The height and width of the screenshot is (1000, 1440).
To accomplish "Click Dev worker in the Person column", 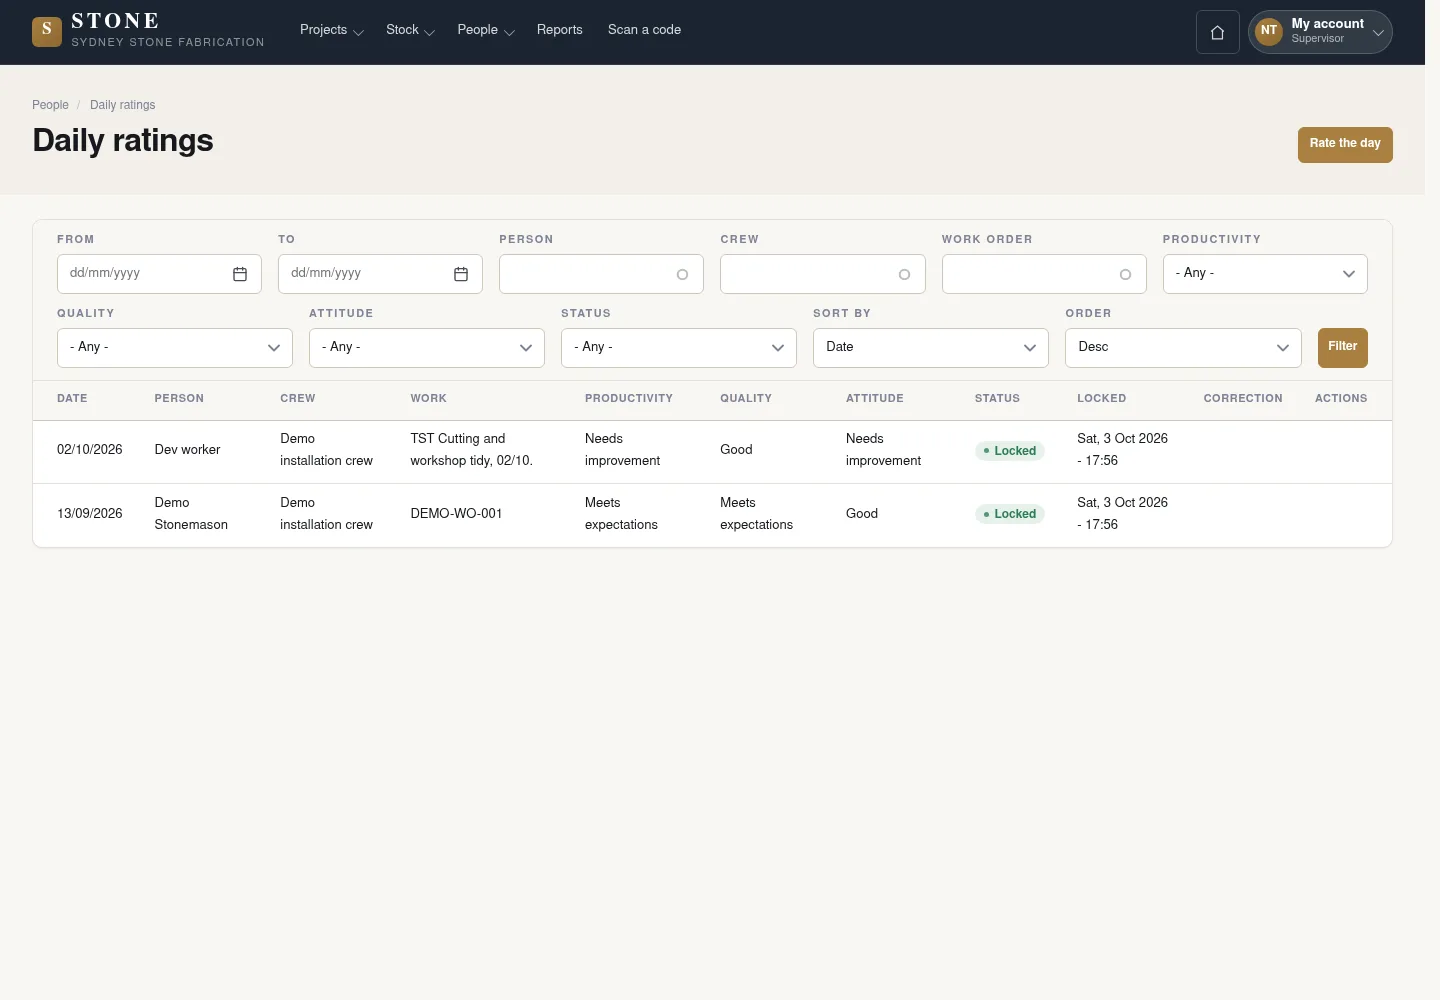I will pyautogui.click(x=187, y=450).
